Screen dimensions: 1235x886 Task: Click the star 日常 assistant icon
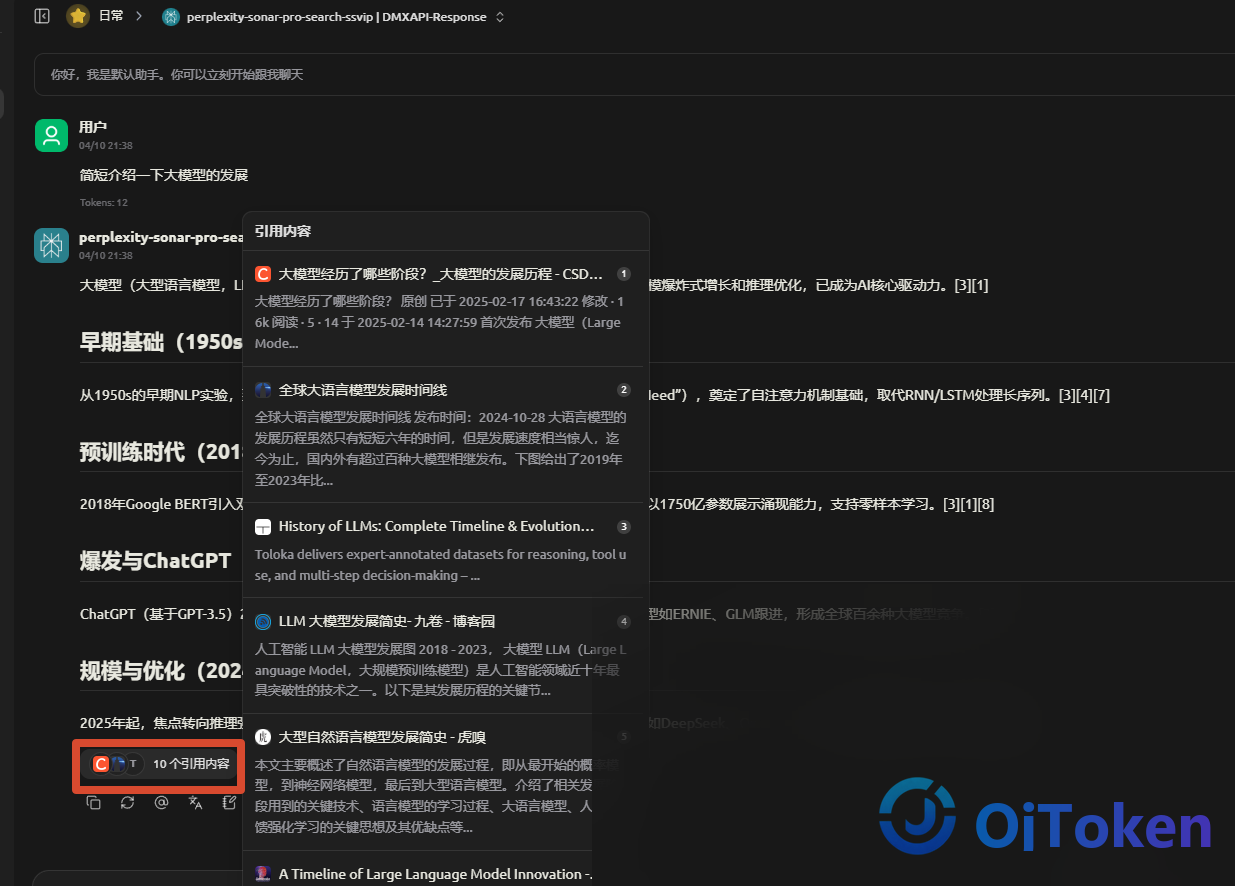(78, 16)
